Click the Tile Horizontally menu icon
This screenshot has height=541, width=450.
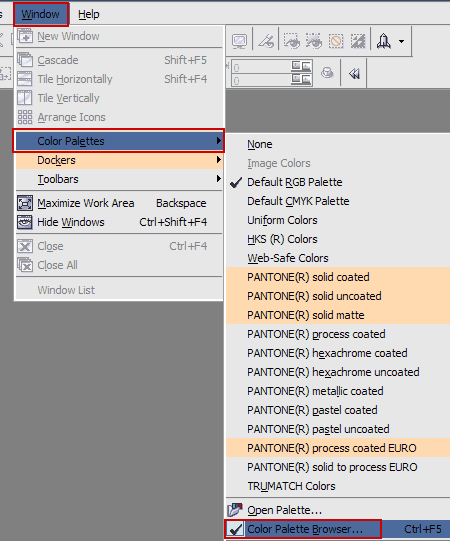25,79
